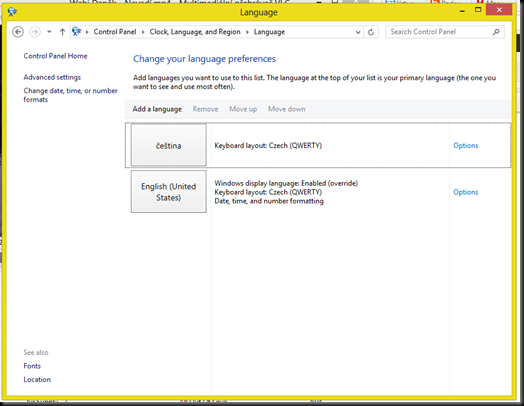Click 'Date, time, and number formatting' text
The width and height of the screenshot is (524, 406).
point(269,201)
